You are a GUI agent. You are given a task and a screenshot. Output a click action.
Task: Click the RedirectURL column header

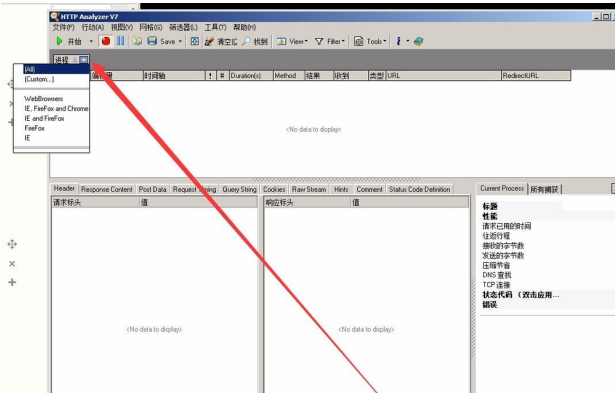536,75
